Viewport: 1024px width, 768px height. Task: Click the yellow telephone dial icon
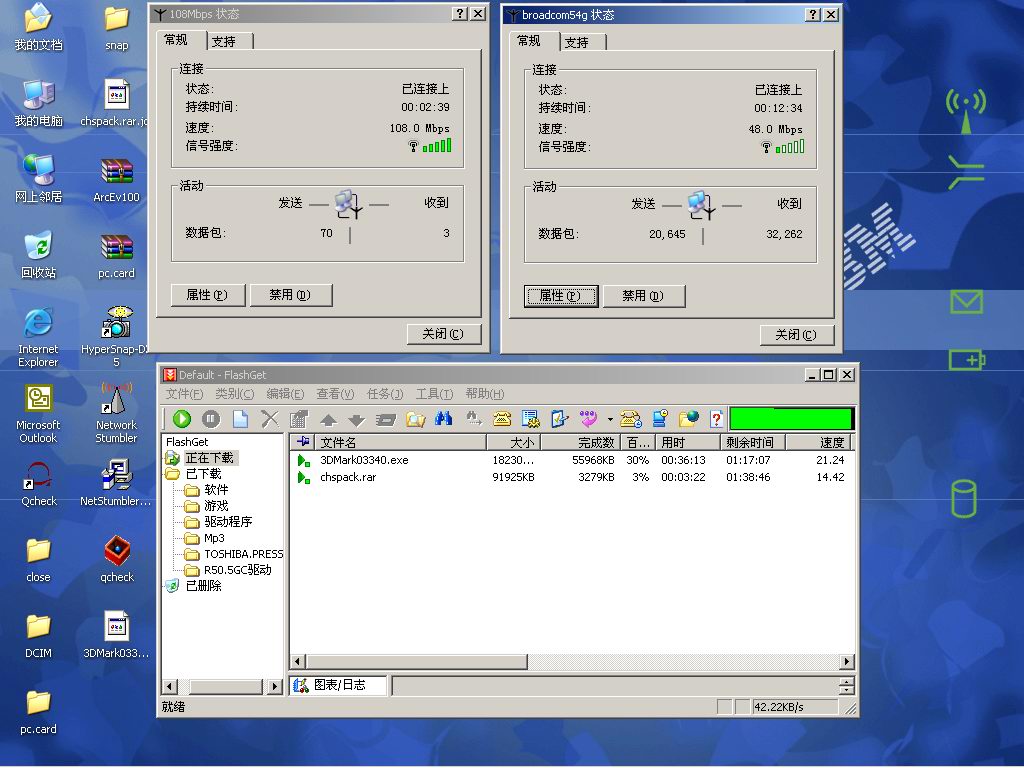coord(502,419)
